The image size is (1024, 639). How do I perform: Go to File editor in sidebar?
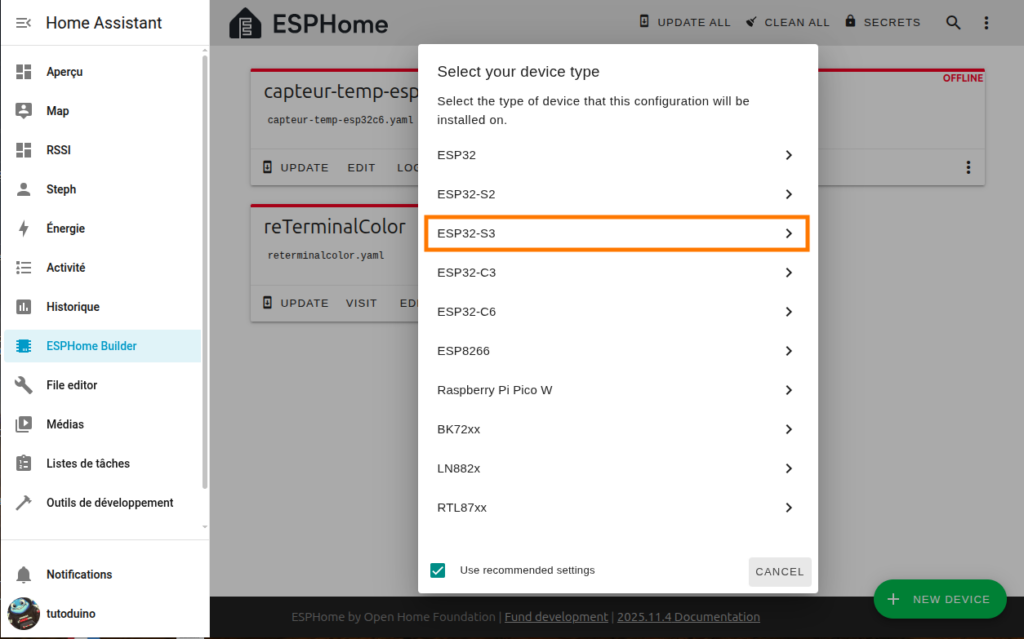(72, 385)
